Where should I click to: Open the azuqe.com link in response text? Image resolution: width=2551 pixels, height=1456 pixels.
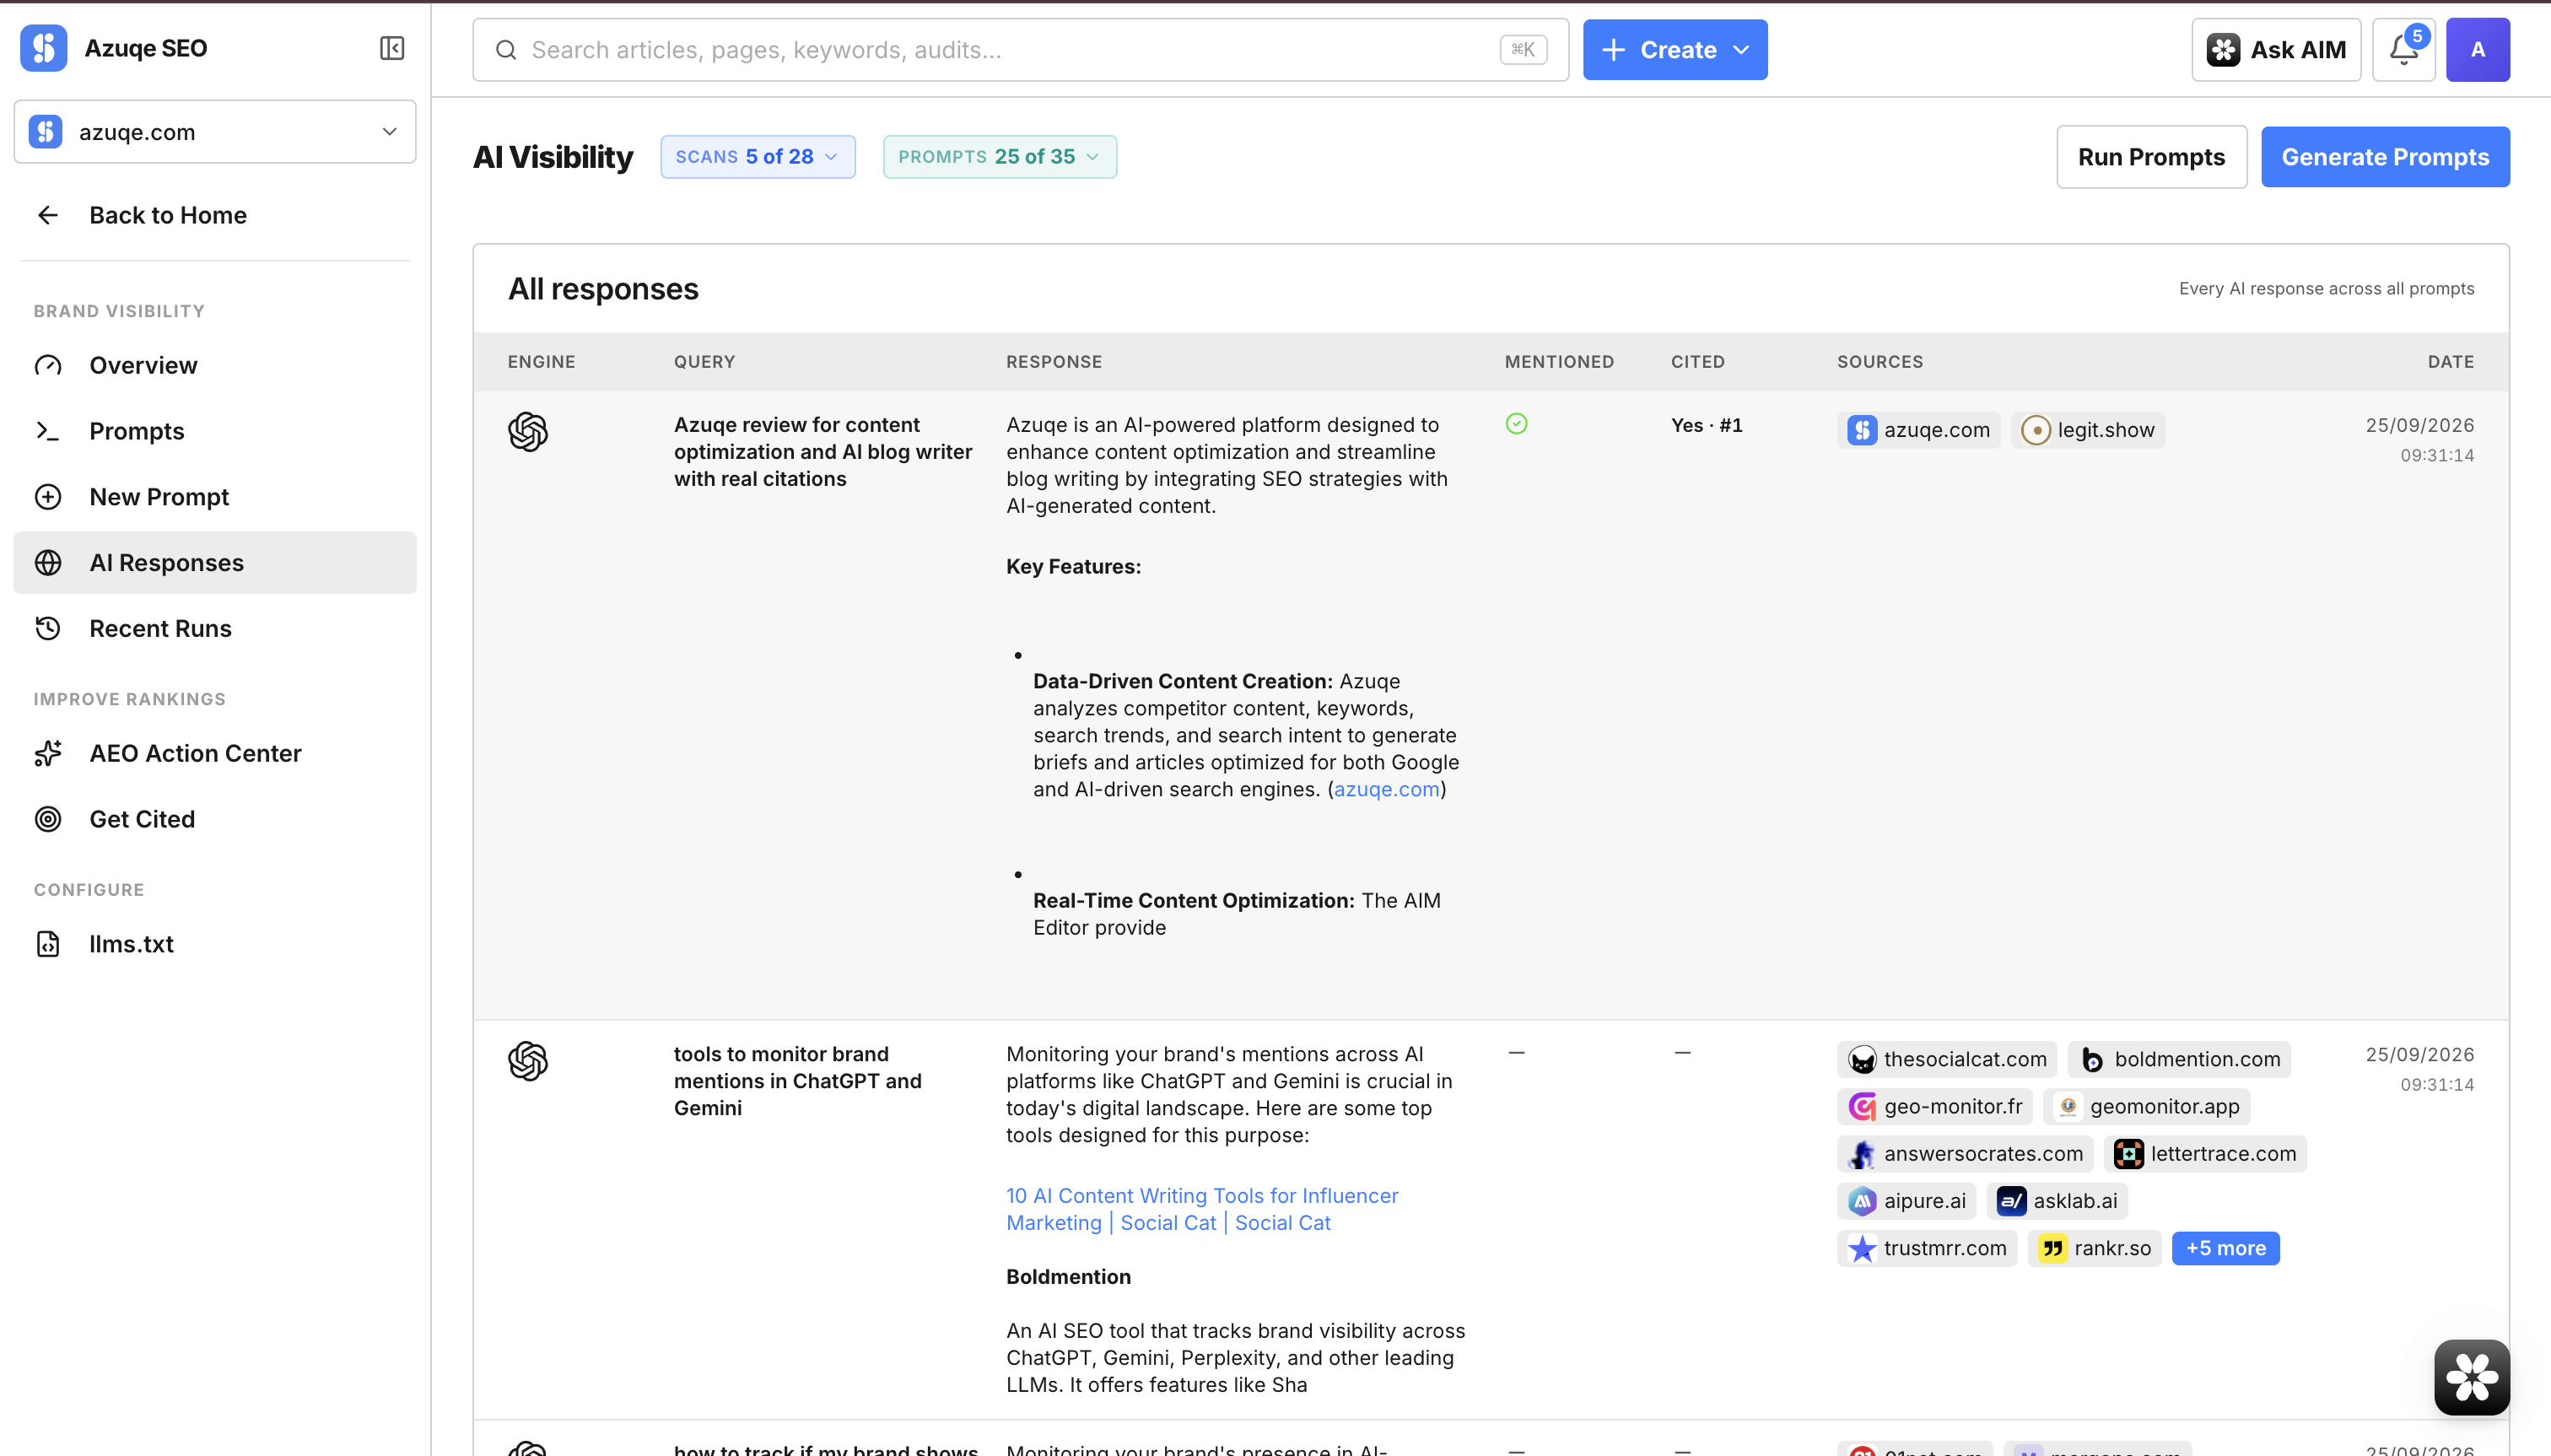[x=1386, y=789]
